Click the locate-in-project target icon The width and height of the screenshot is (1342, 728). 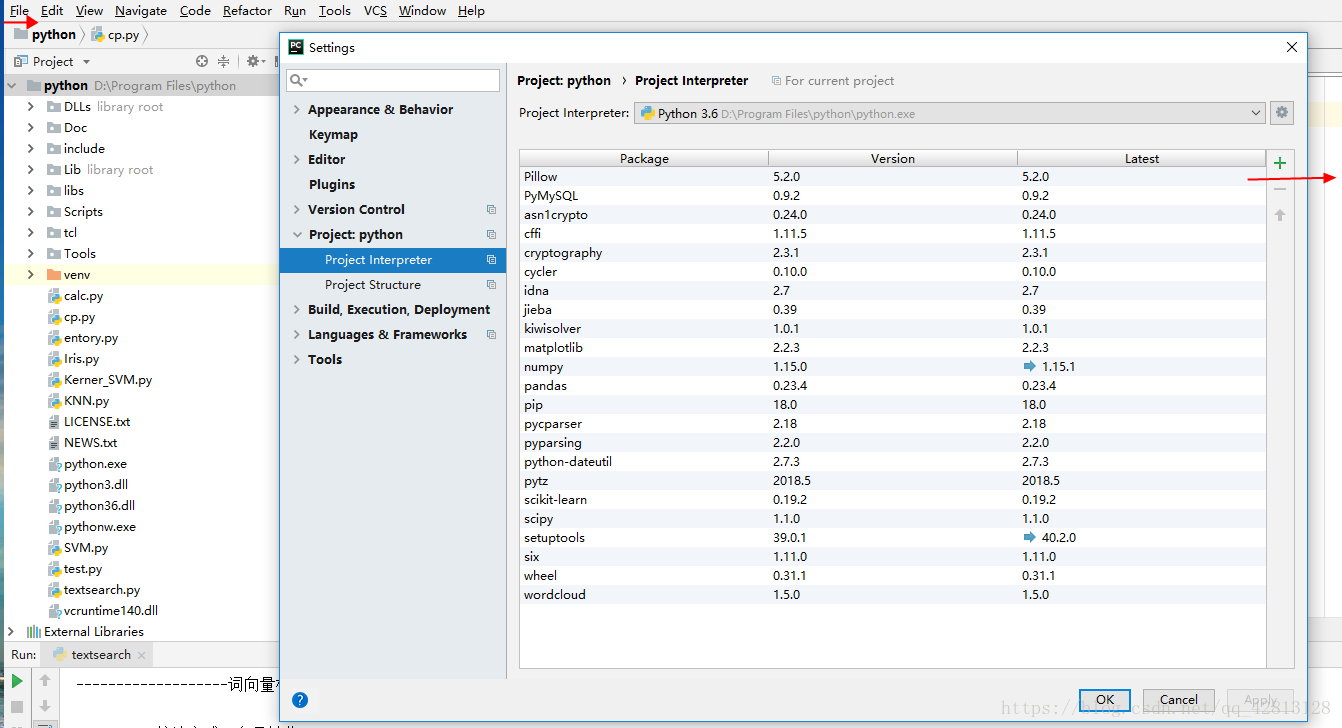[202, 61]
